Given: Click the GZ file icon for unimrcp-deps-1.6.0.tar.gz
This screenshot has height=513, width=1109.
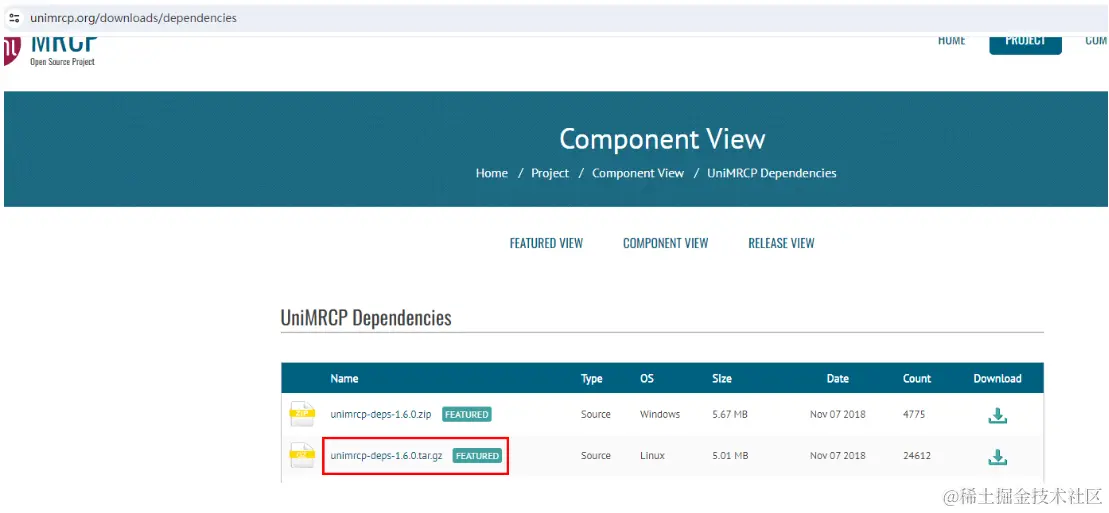Looking at the screenshot, I should pos(302,455).
